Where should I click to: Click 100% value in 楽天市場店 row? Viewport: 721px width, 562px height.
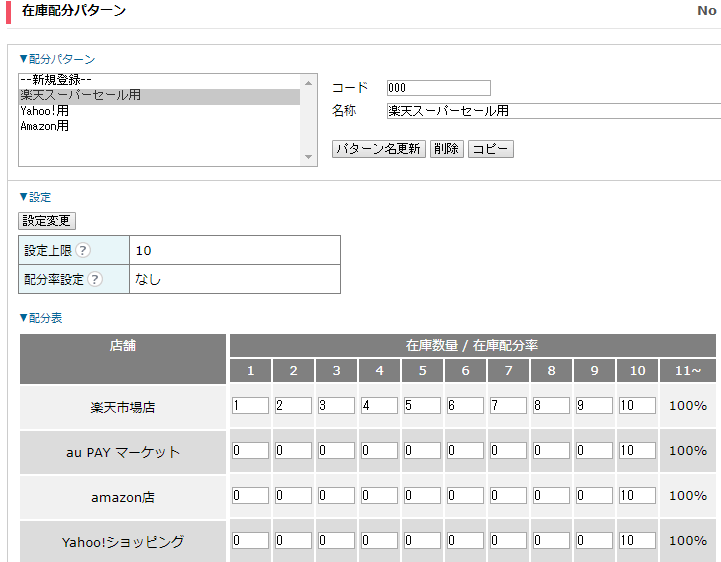click(x=688, y=406)
